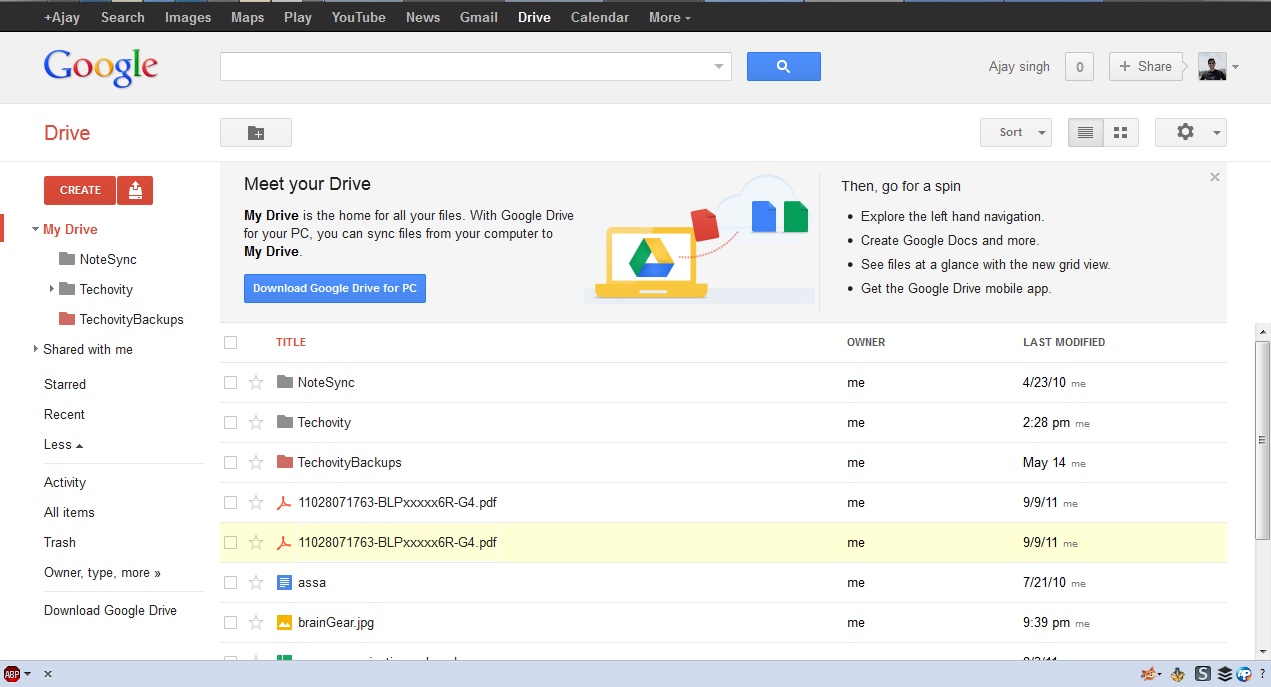Screen dimensions: 1271x687
Task: Collapse the Less section in sidebar
Action: pyautogui.click(x=64, y=444)
